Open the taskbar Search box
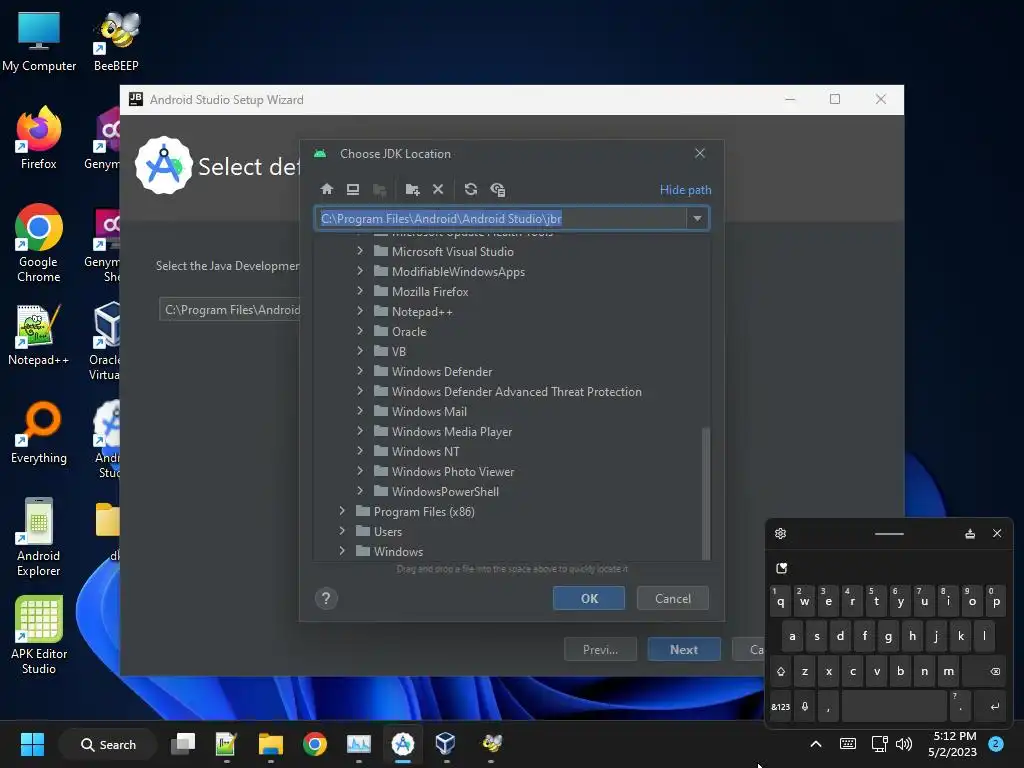The width and height of the screenshot is (1024, 768). (x=108, y=744)
